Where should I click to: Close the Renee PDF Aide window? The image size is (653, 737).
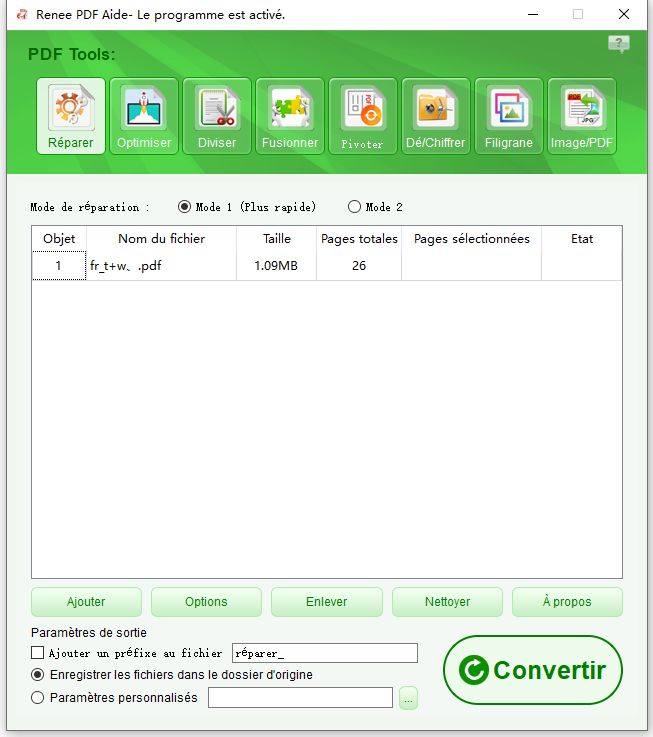[624, 15]
